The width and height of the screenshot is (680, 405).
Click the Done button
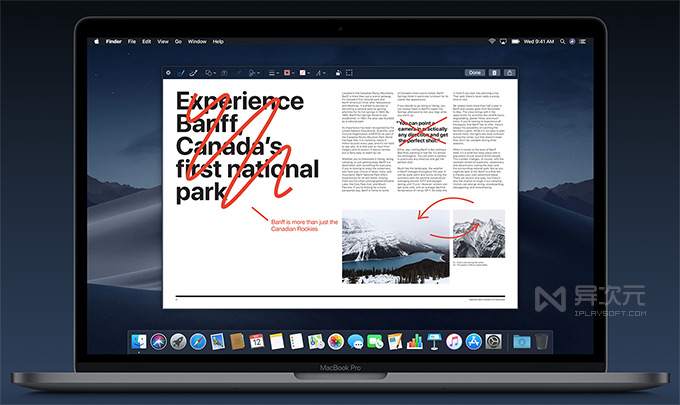(474, 73)
